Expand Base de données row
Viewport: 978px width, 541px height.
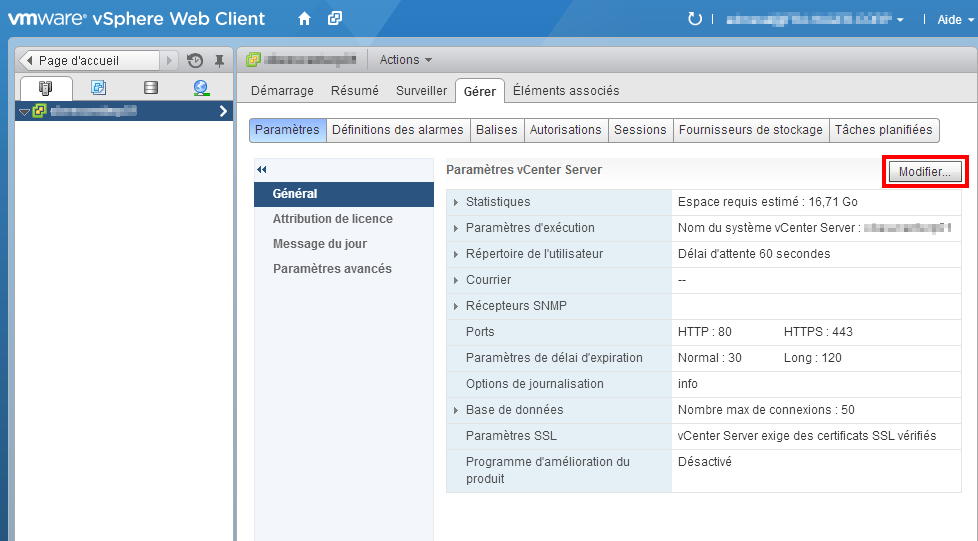click(x=456, y=411)
